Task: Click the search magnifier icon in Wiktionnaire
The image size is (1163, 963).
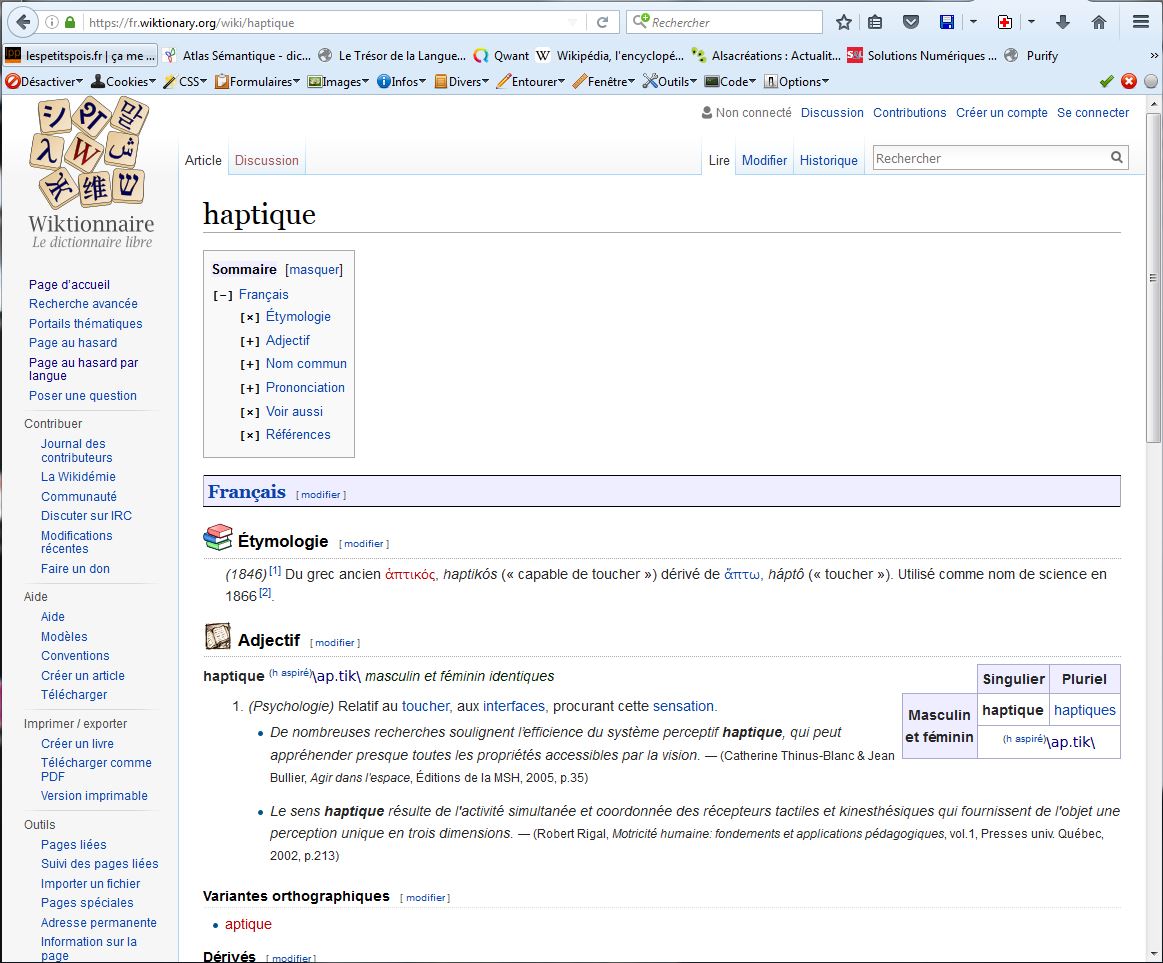Action: click(1116, 158)
